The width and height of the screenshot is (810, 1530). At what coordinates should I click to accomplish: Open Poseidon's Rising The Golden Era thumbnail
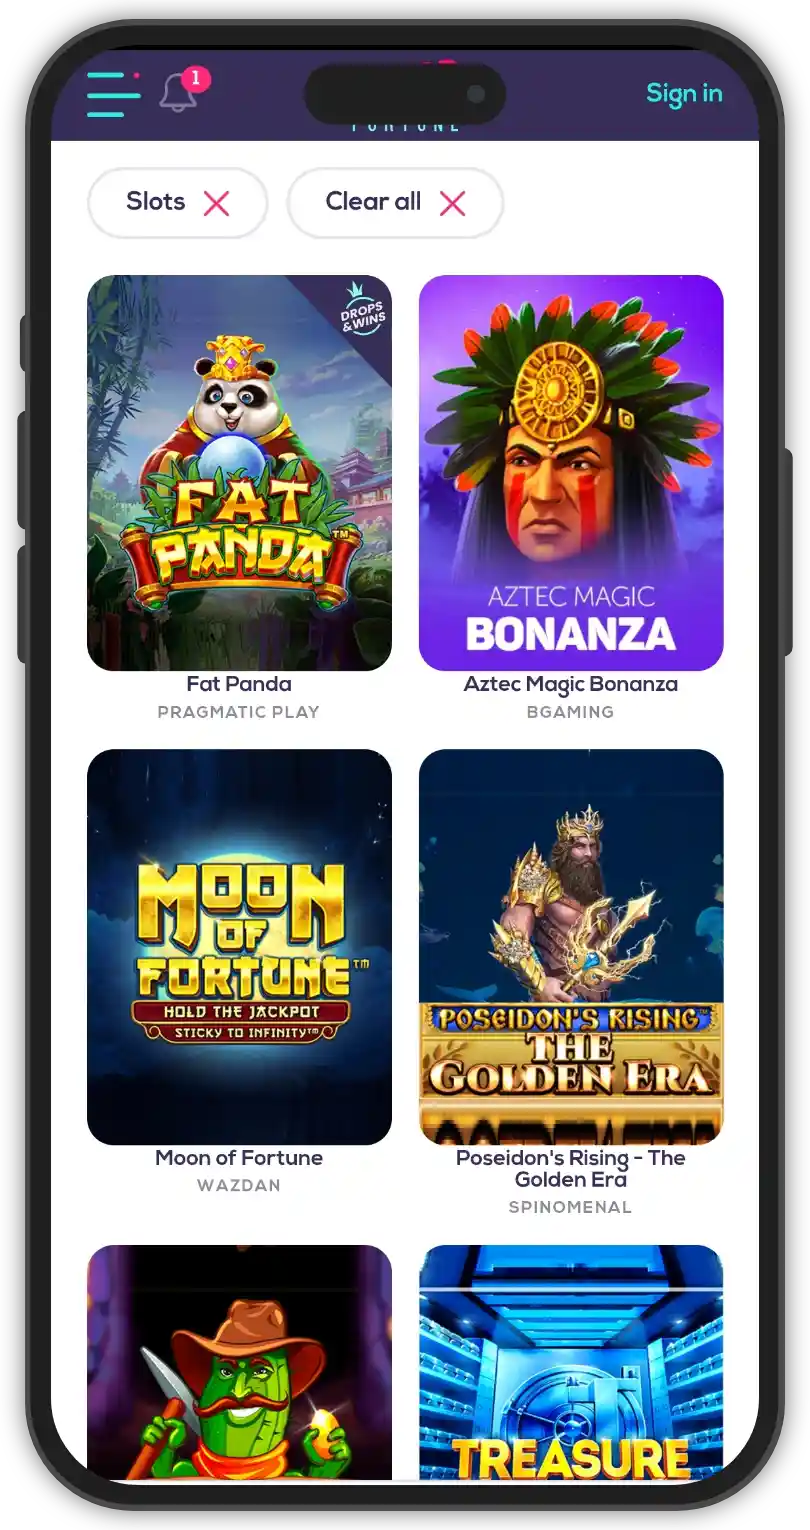571,946
